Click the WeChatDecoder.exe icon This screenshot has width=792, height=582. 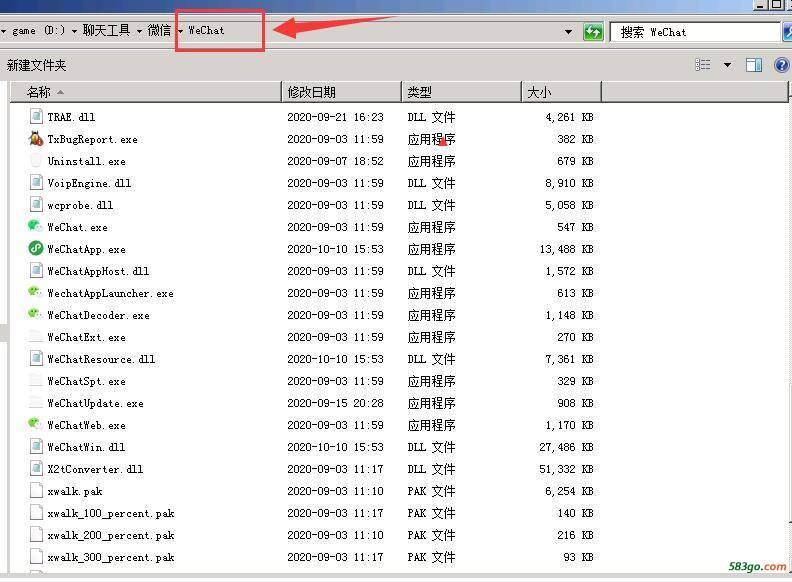[x=35, y=314]
